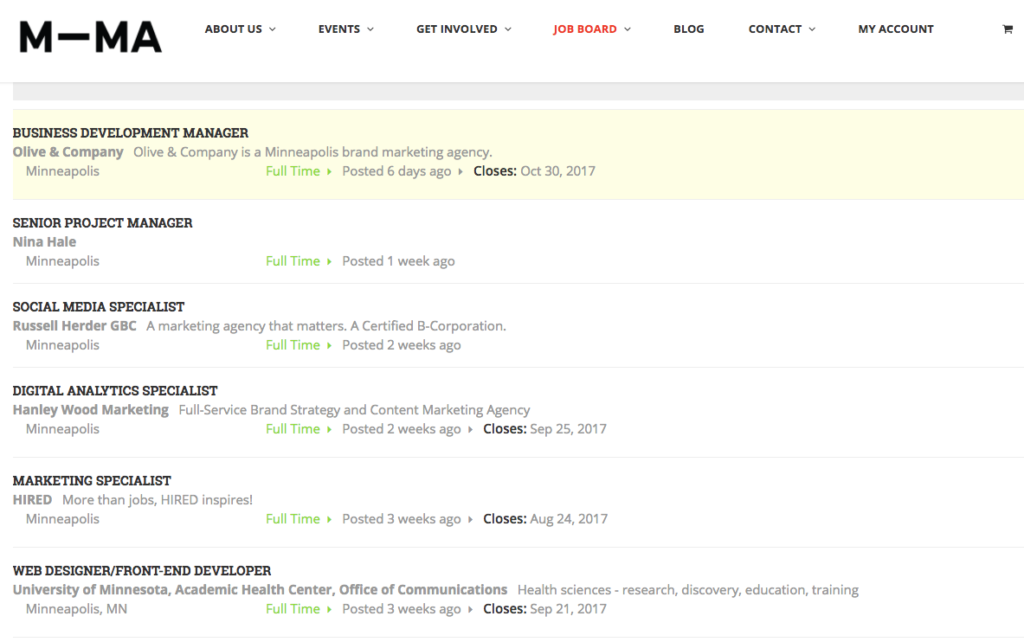Go to the Blog page
Screen dimensions: 1024x642
pyautogui.click(x=688, y=29)
